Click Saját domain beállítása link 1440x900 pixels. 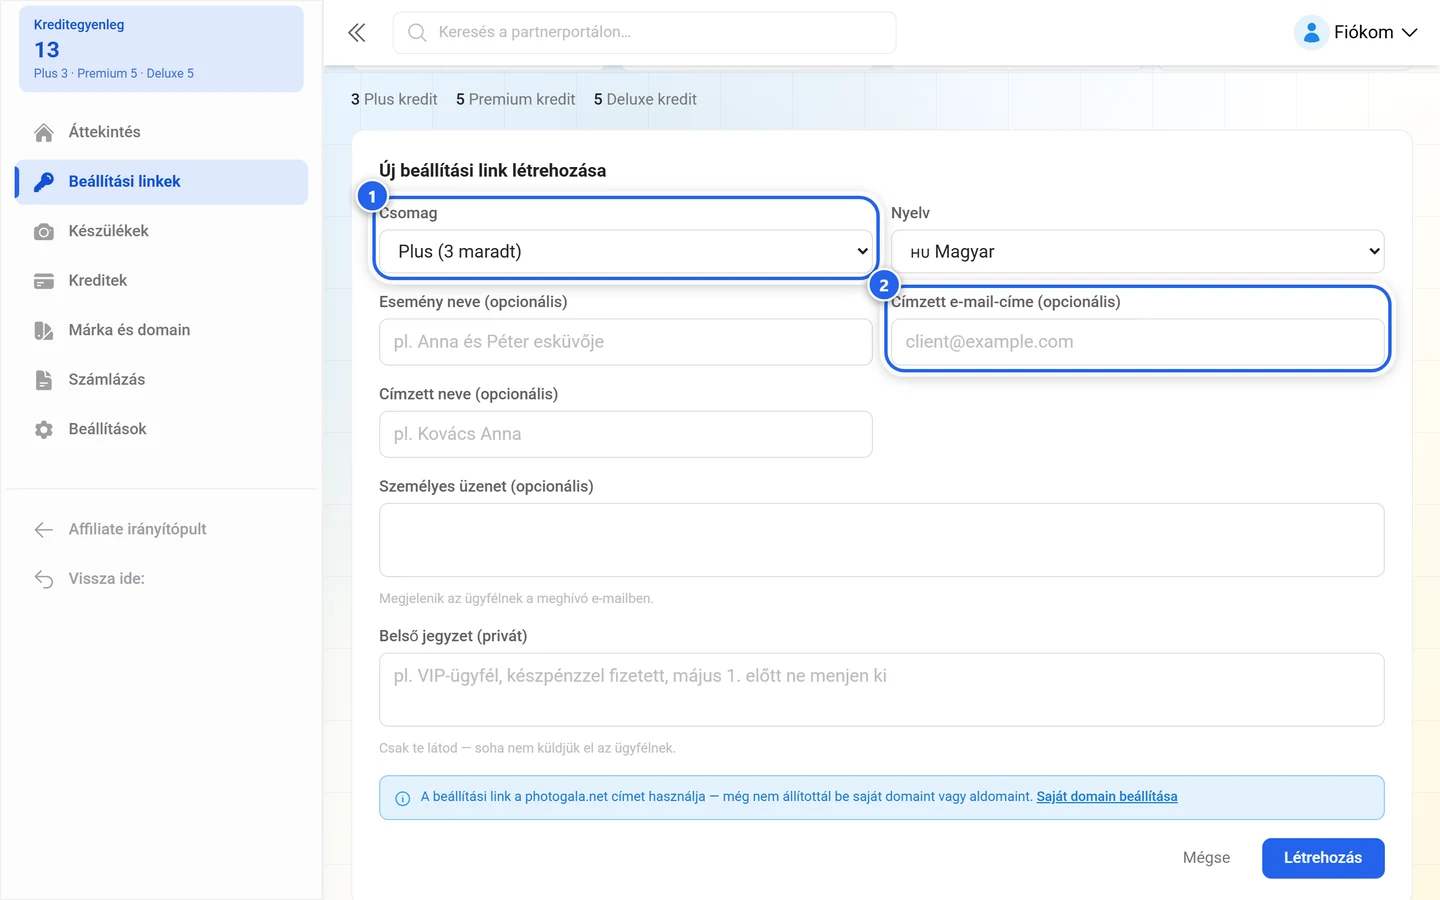(1107, 797)
